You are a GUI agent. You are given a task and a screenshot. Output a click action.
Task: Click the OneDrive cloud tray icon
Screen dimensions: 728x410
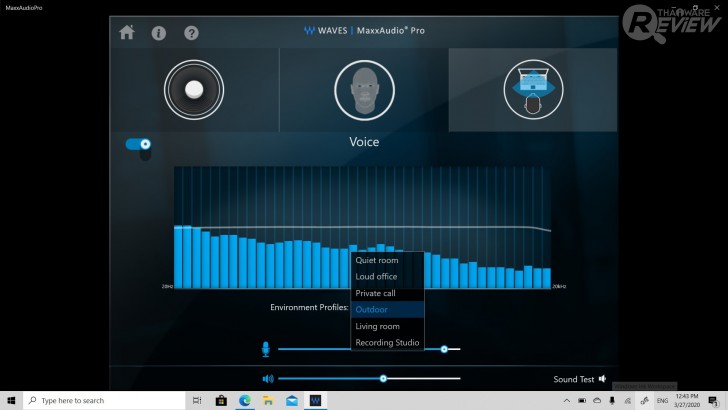(597, 400)
